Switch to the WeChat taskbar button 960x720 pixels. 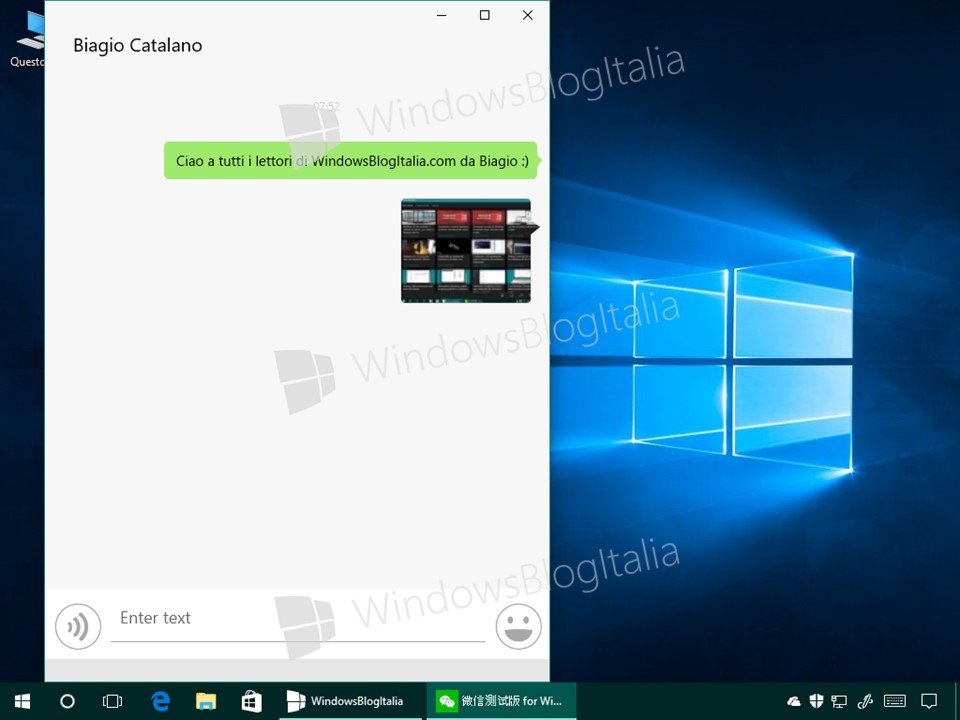501,701
